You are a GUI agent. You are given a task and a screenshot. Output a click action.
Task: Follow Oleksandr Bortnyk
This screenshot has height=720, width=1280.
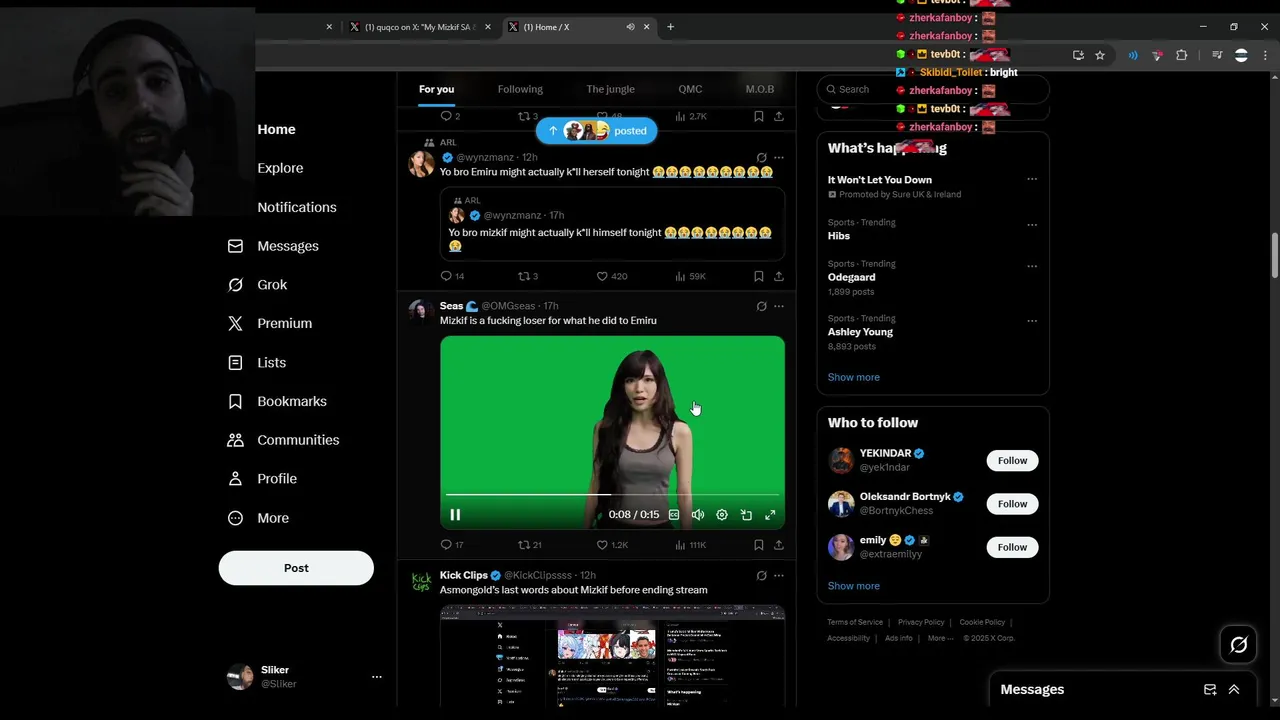[x=1012, y=504]
